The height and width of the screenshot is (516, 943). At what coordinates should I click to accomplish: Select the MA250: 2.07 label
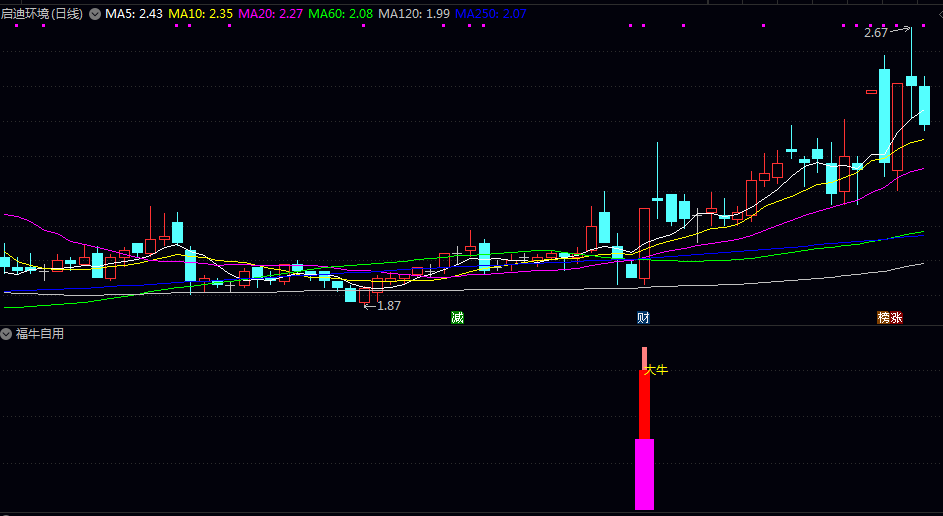(491, 14)
